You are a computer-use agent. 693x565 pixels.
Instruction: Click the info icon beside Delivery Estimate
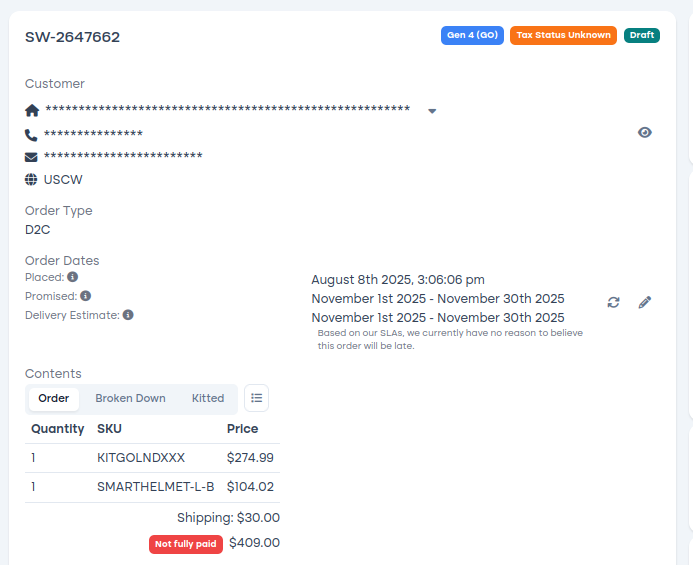click(128, 315)
